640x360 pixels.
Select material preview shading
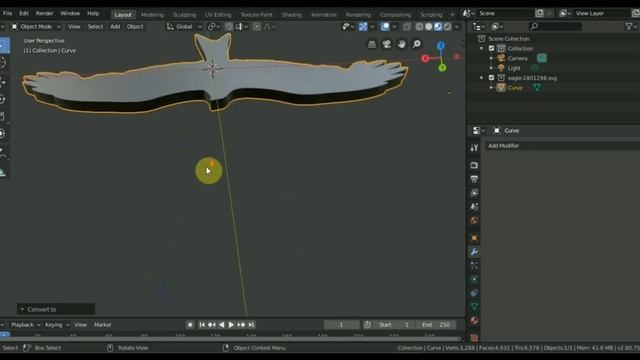[x=438, y=27]
